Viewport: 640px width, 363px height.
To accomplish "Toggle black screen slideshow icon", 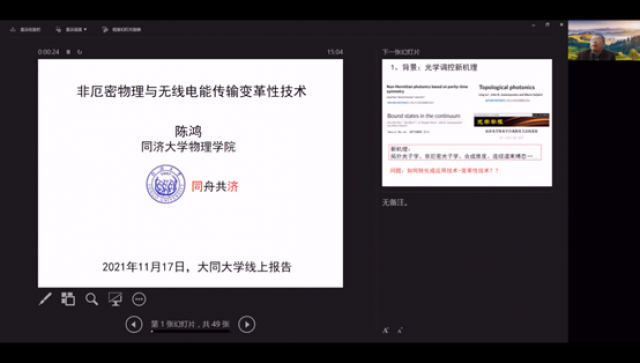I will pos(115,299).
